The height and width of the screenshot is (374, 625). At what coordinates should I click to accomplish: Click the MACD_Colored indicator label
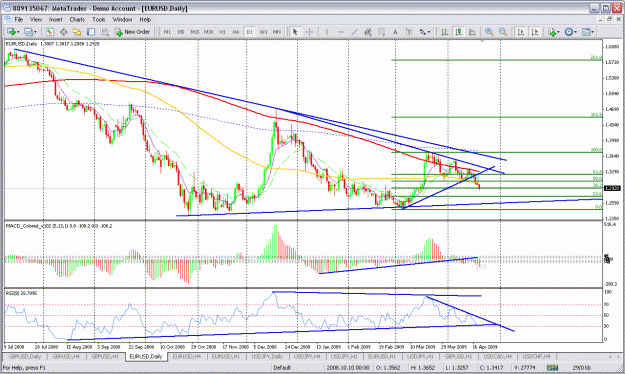[x=59, y=226]
